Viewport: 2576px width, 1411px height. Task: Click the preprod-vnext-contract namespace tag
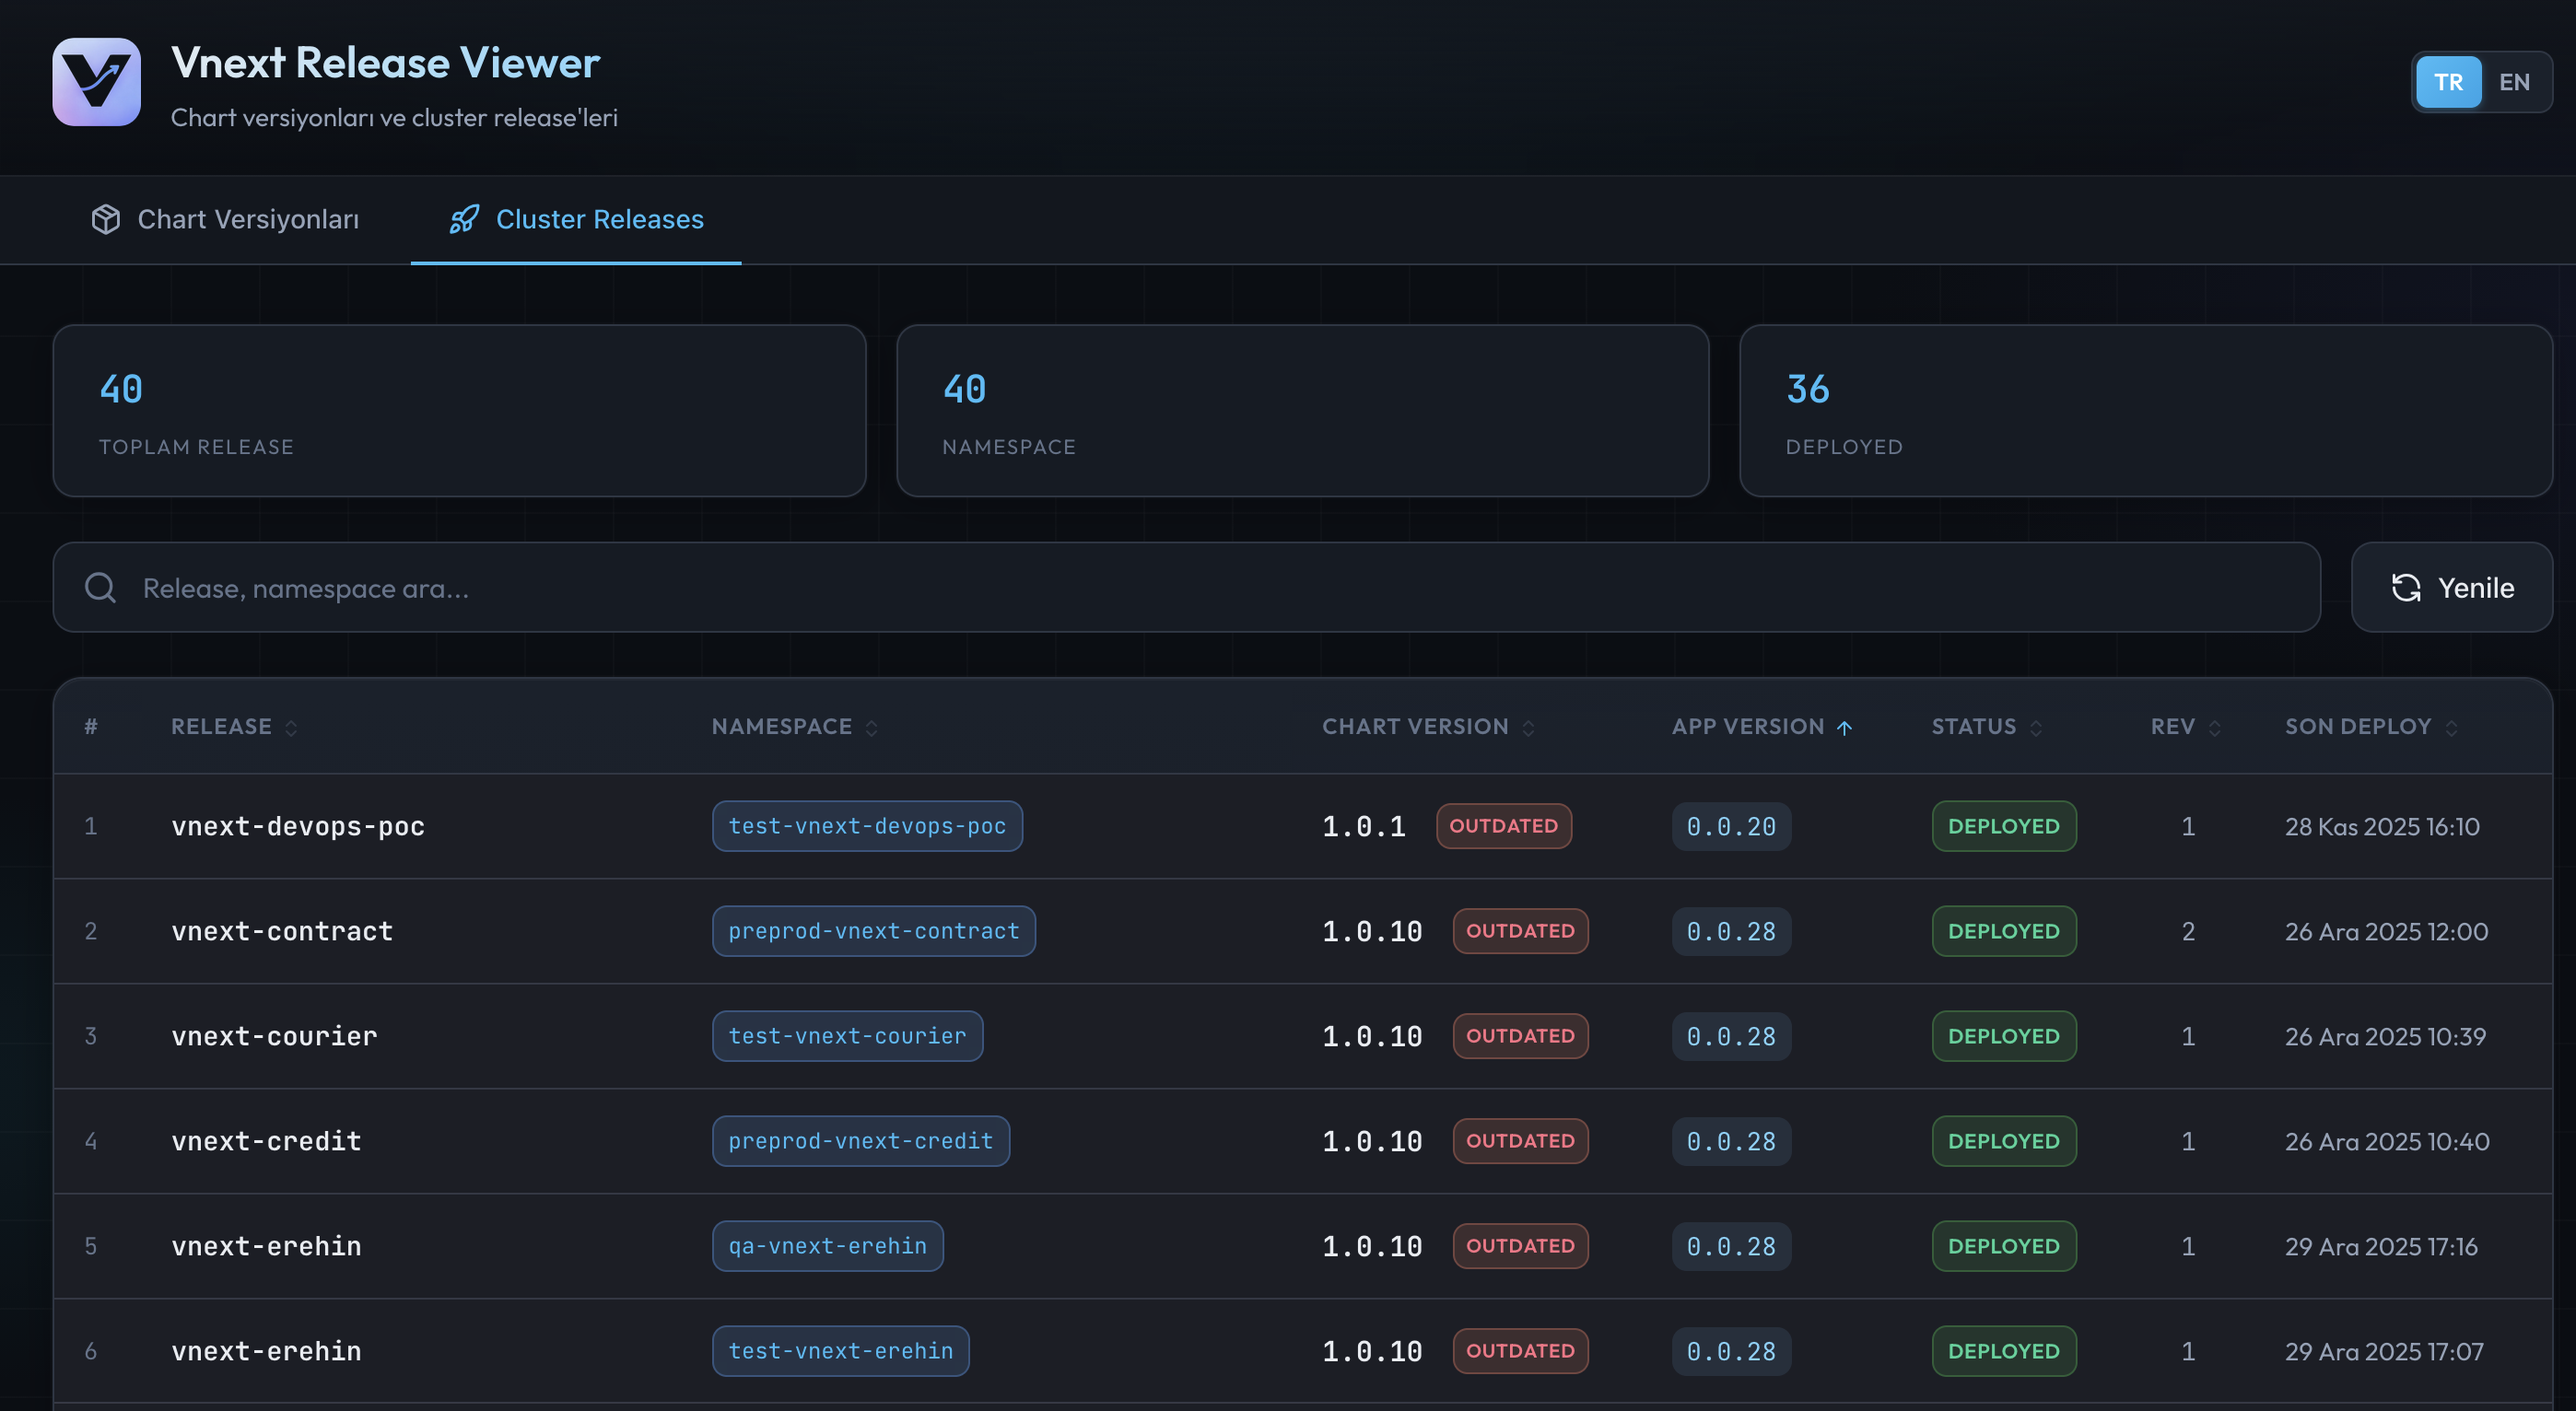874,931
